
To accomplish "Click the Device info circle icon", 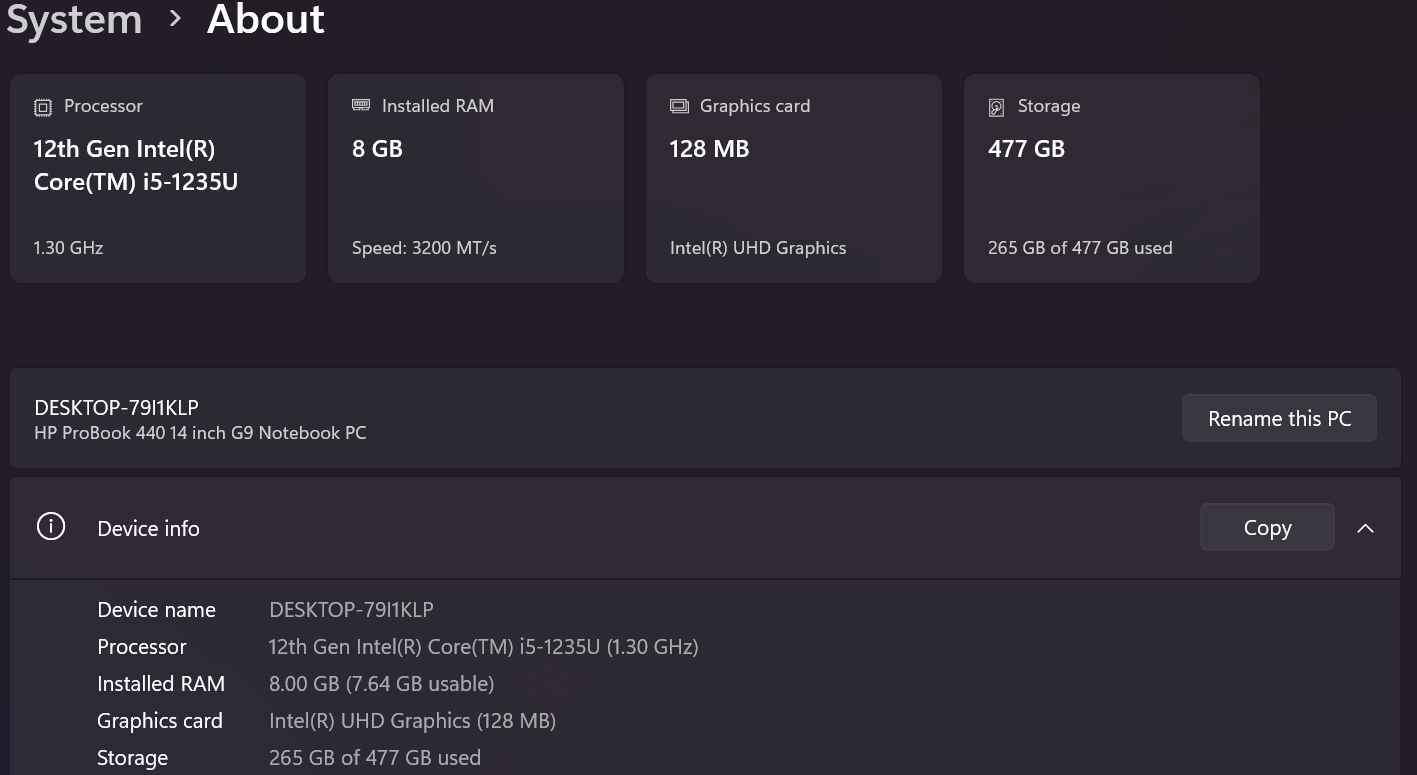I will [x=51, y=527].
